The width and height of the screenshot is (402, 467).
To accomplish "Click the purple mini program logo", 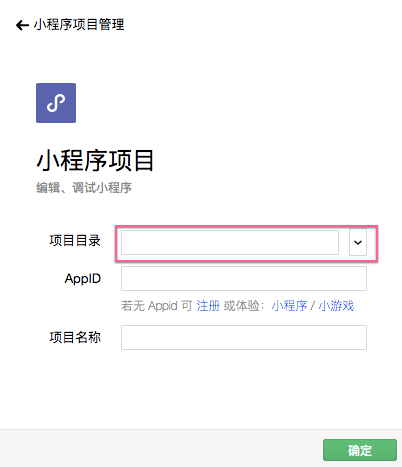I will click(56, 103).
